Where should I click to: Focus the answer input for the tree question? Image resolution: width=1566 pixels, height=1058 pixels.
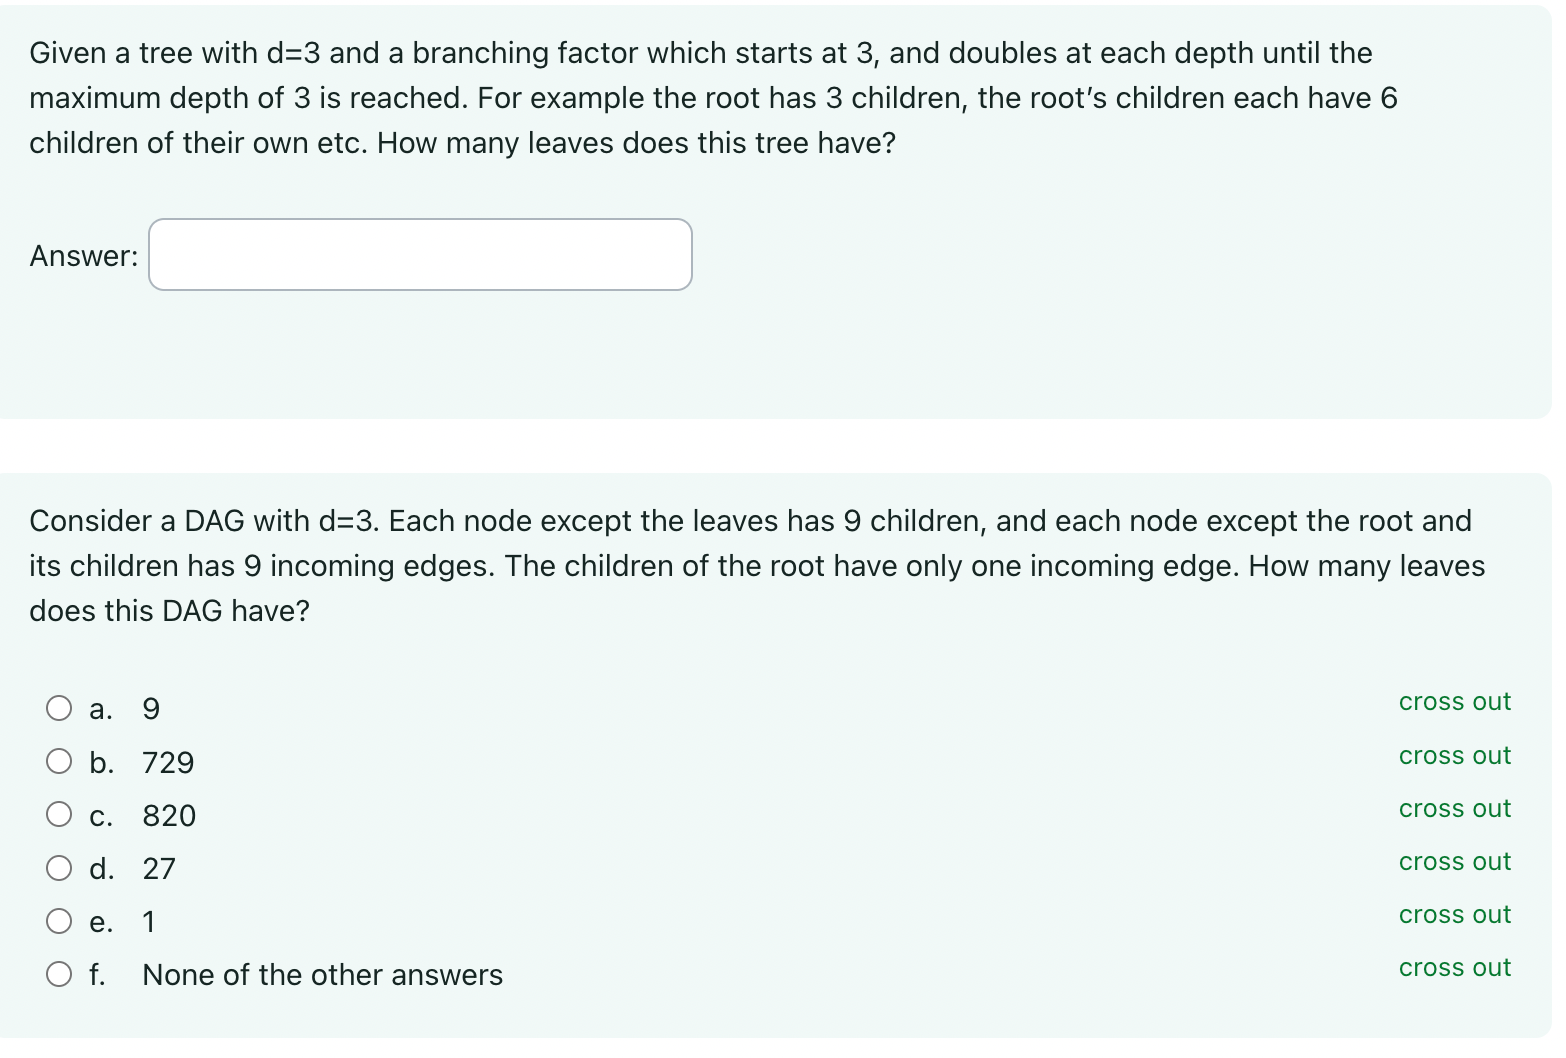point(419,255)
